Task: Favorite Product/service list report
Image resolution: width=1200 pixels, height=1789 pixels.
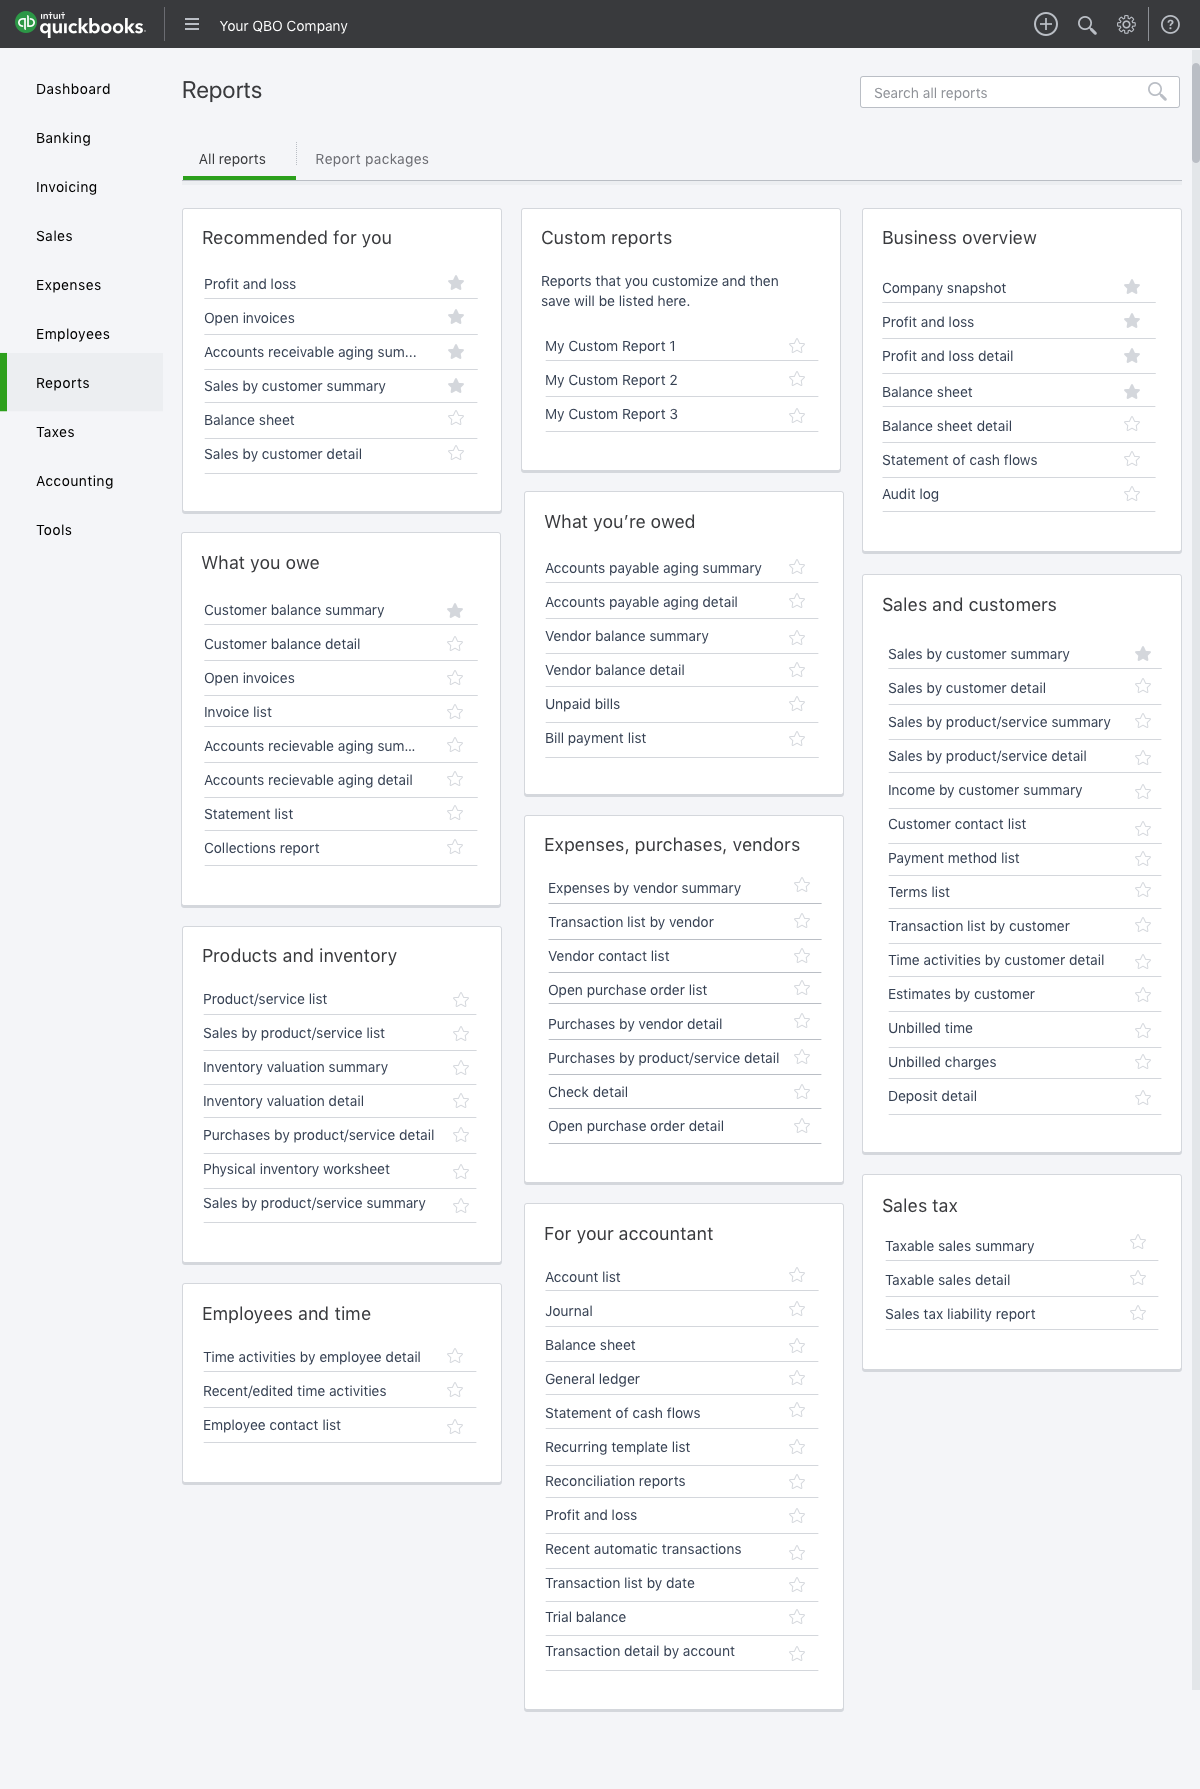Action: (x=461, y=1000)
